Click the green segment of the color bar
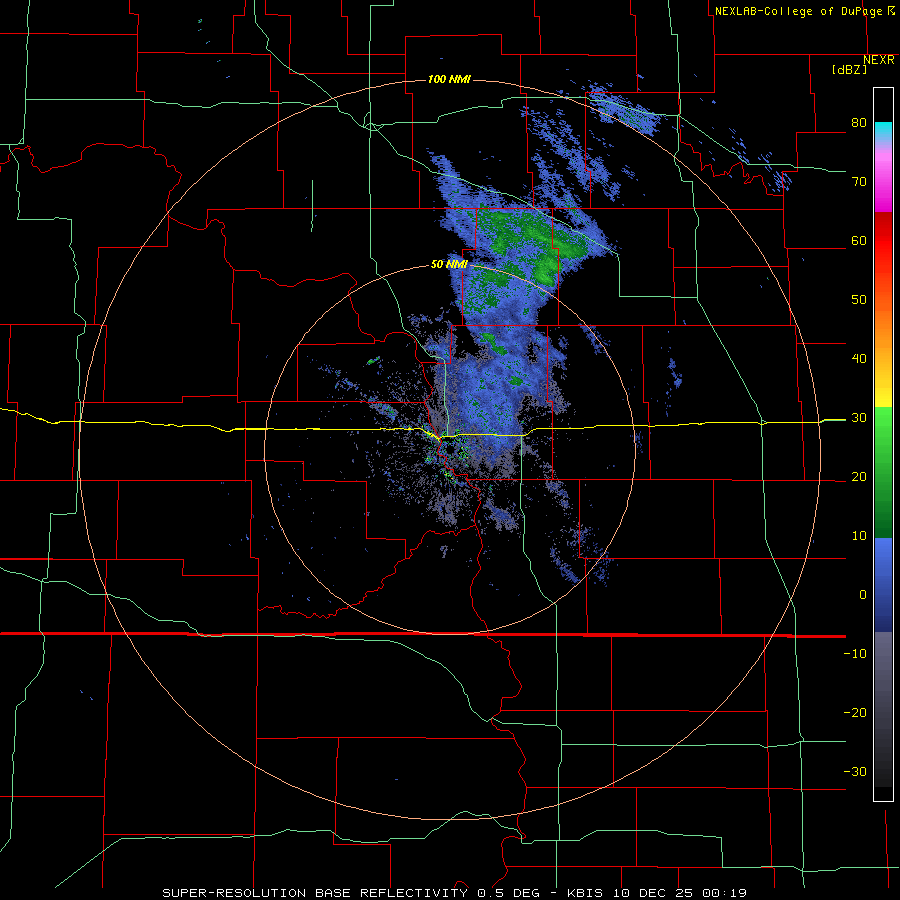 (883, 472)
